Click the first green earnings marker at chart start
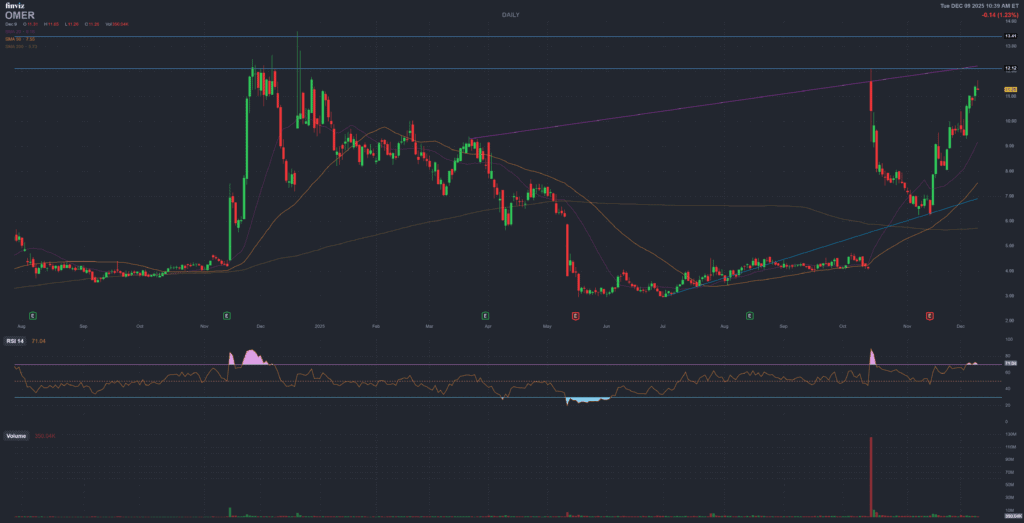 (32, 315)
